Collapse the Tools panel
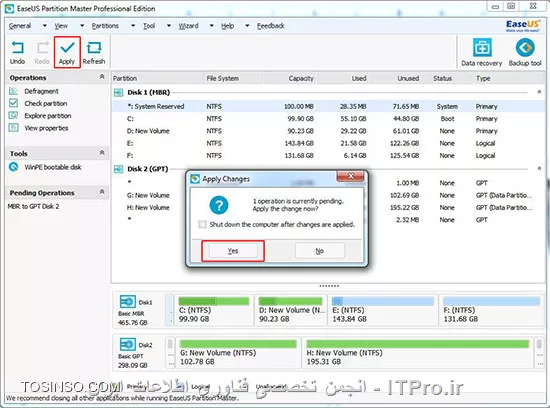Screen dimensions: 550x408 [102, 153]
